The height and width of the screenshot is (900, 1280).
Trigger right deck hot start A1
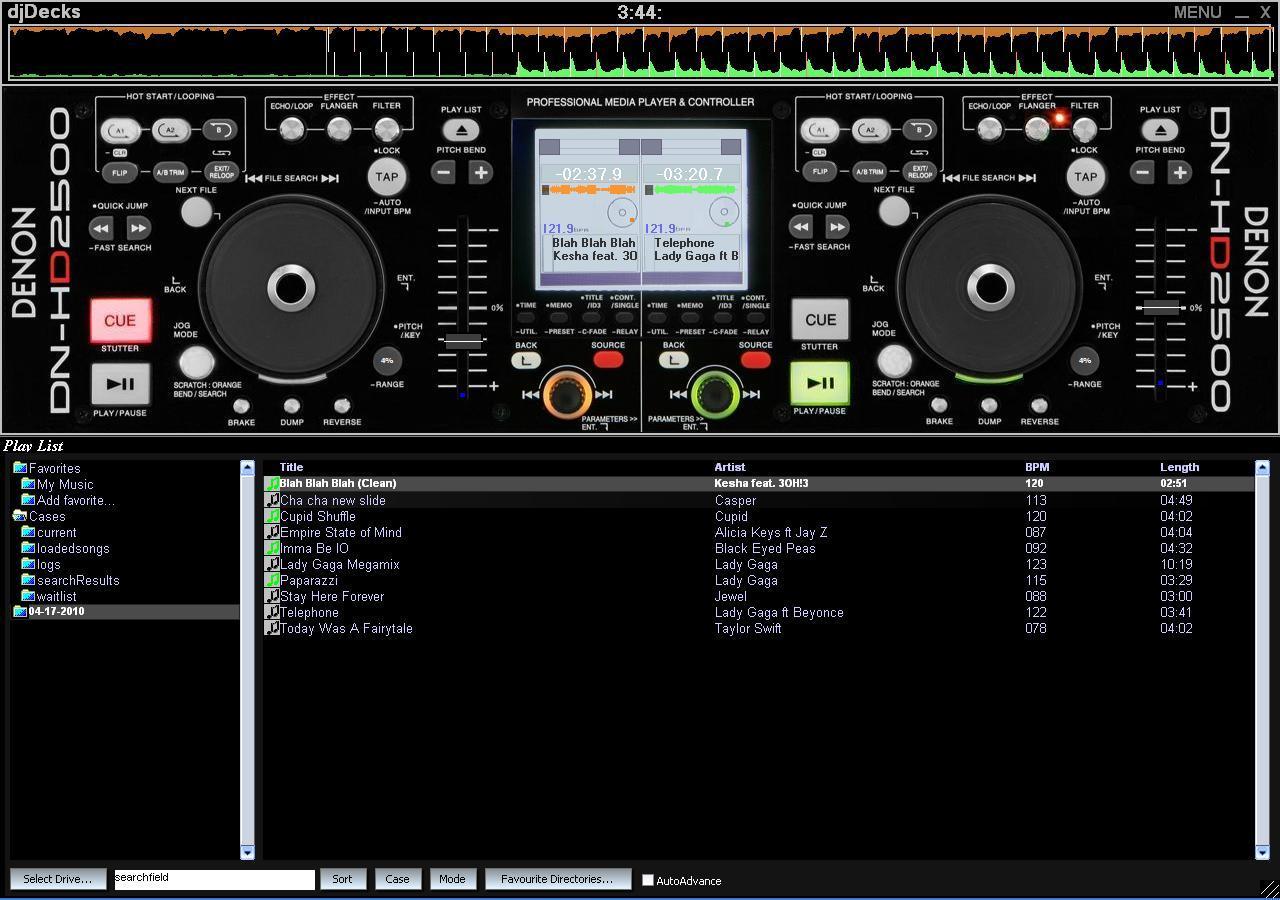[x=820, y=130]
